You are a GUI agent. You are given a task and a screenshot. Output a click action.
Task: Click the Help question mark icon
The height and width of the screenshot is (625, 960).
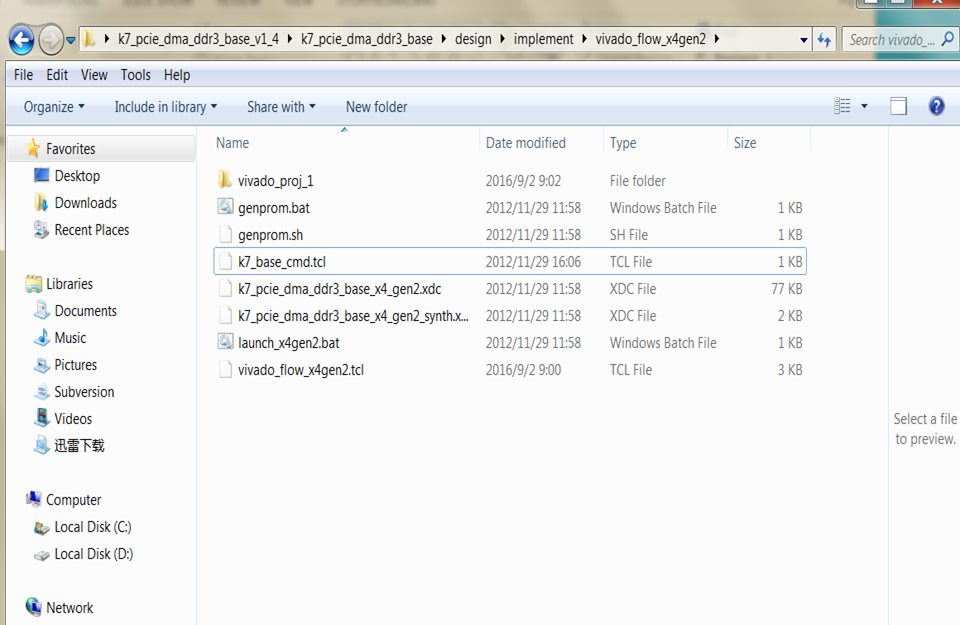pyautogui.click(x=936, y=106)
